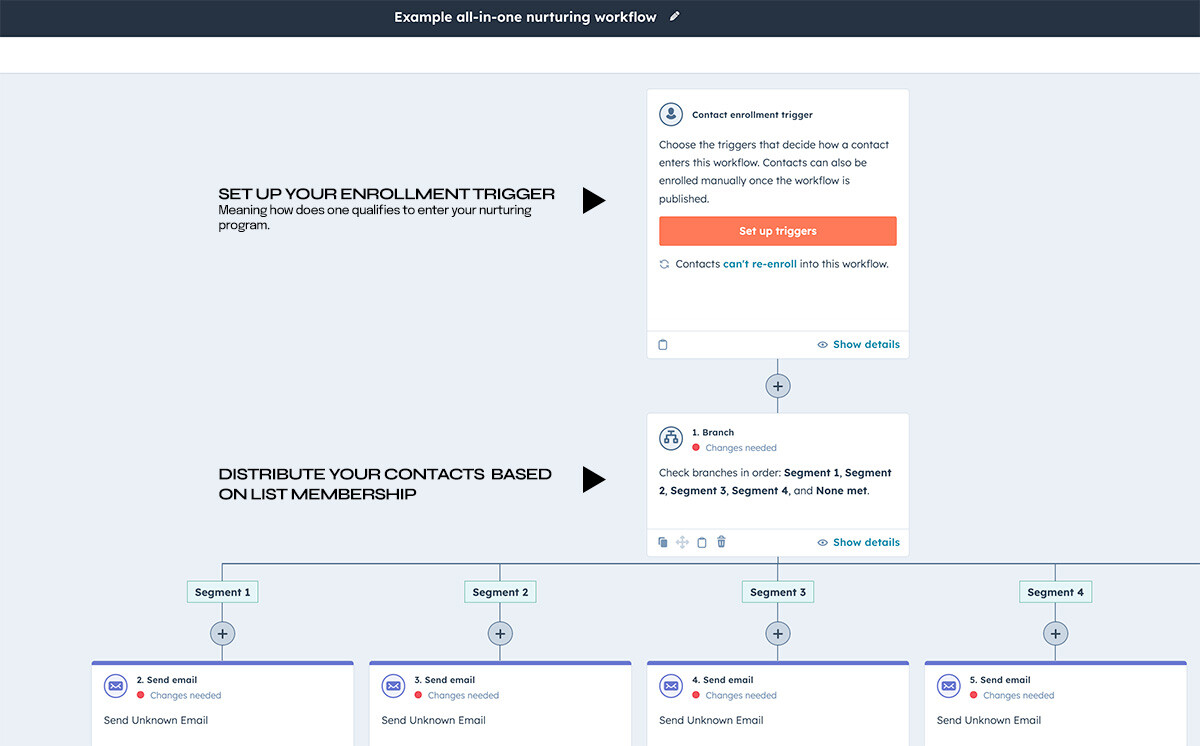Delete the Branch action via trash icon
This screenshot has height=746, width=1200.
721,541
